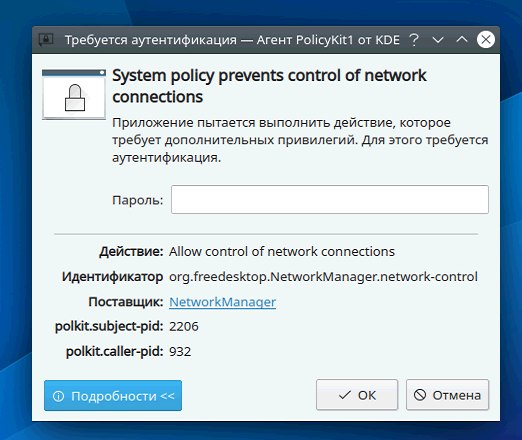Maximize window with up chevron icon
The width and height of the screenshot is (522, 440).
(462, 40)
